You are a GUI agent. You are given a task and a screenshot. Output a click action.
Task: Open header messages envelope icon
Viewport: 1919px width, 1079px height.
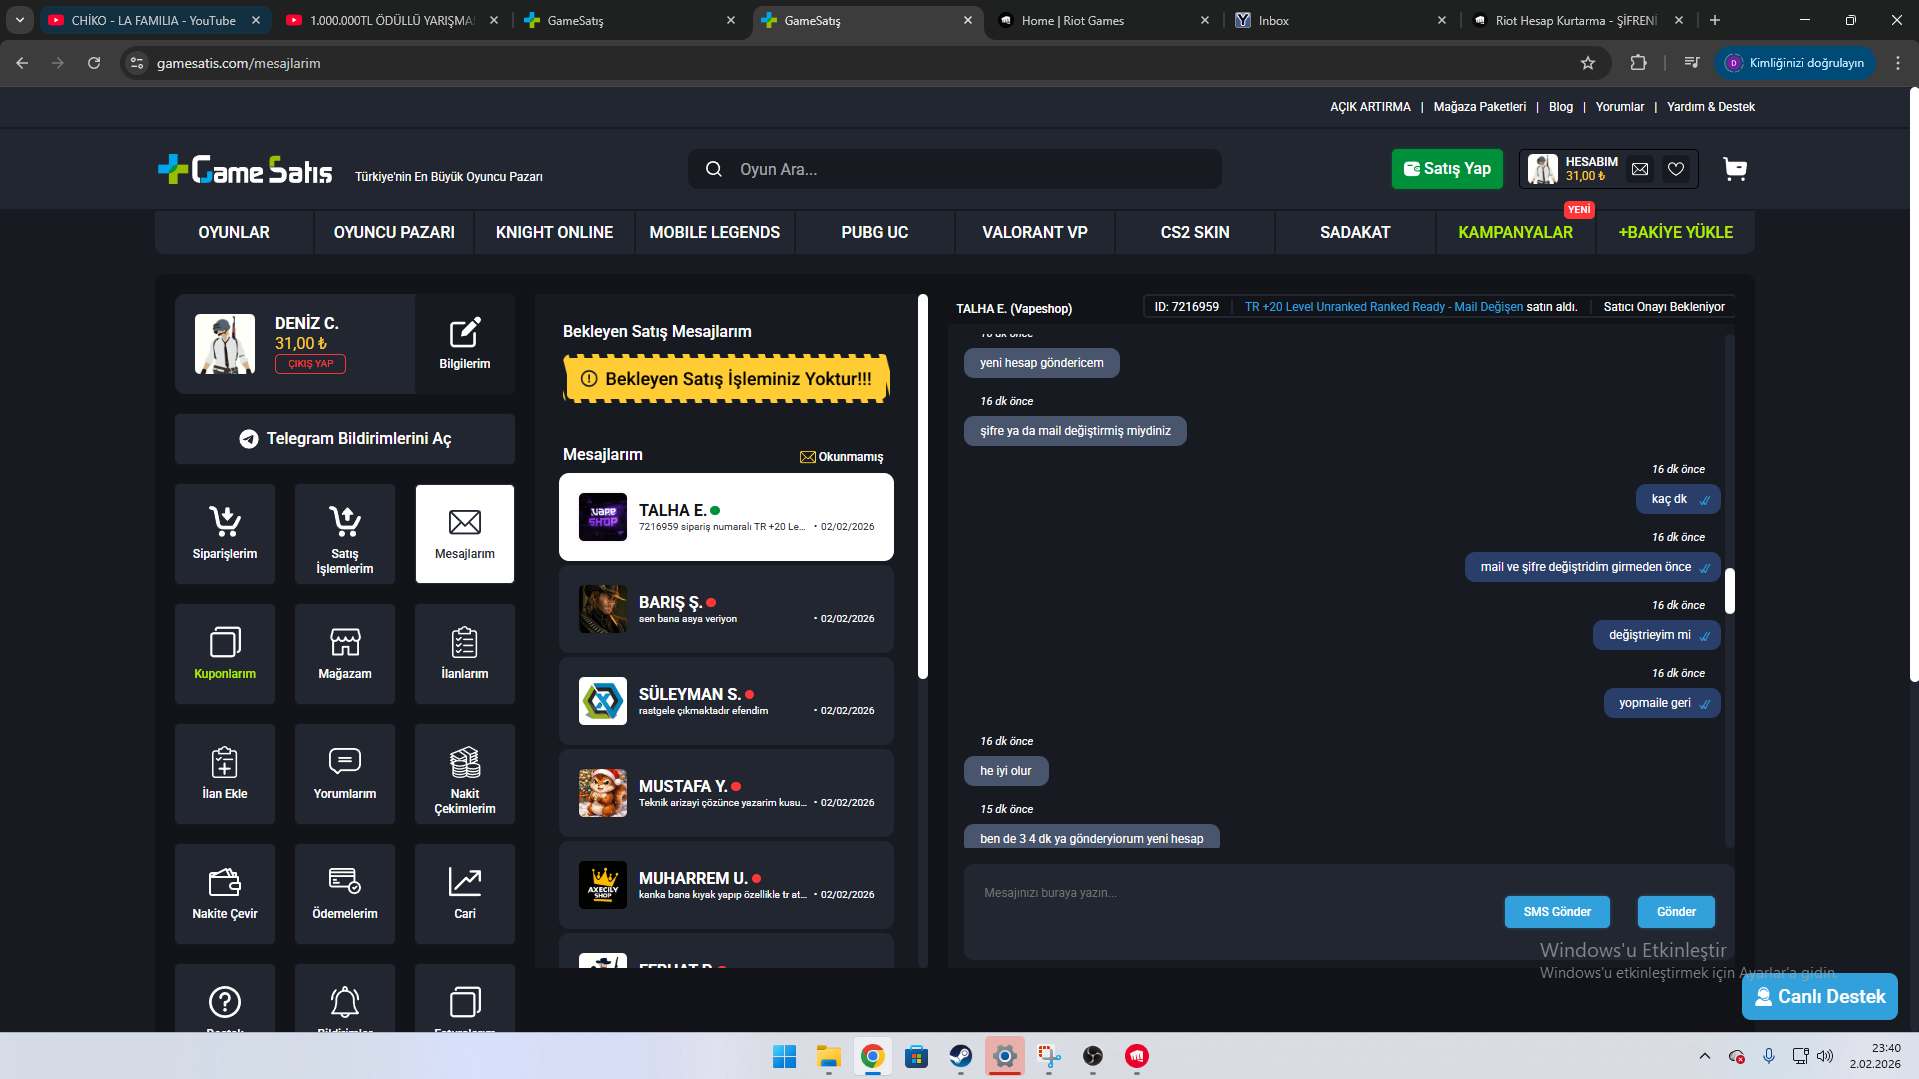pyautogui.click(x=1640, y=169)
